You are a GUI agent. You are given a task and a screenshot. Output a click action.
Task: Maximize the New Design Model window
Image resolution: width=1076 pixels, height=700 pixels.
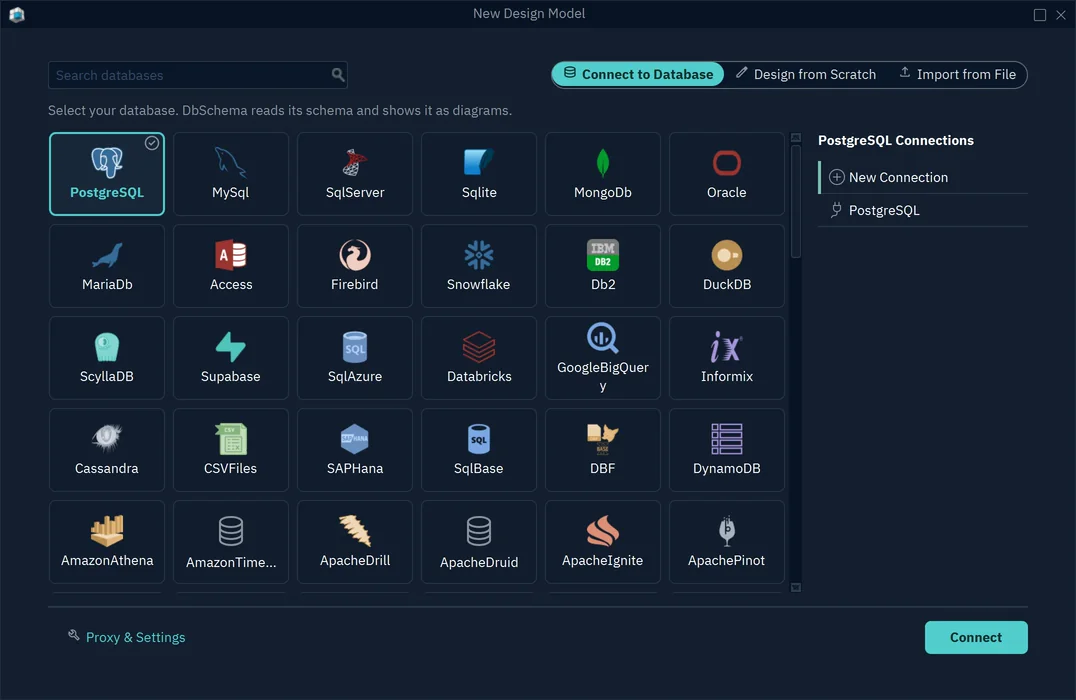click(1040, 14)
